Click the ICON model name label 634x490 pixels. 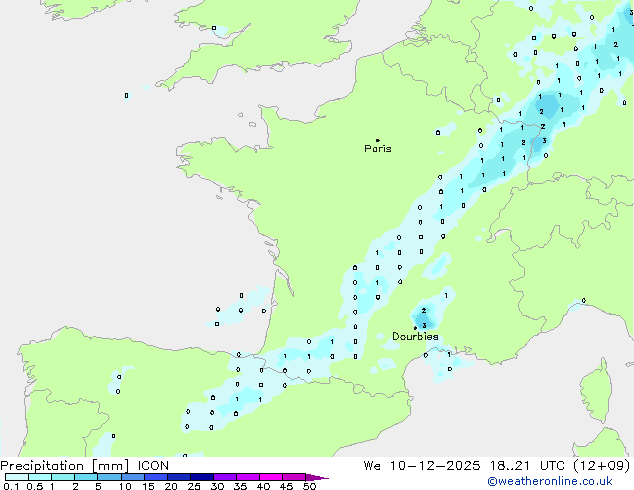tap(154, 466)
